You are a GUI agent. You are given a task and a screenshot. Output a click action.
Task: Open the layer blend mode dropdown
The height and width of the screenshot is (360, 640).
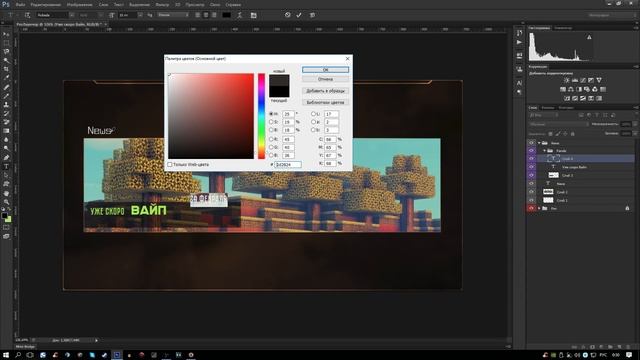(x=558, y=124)
